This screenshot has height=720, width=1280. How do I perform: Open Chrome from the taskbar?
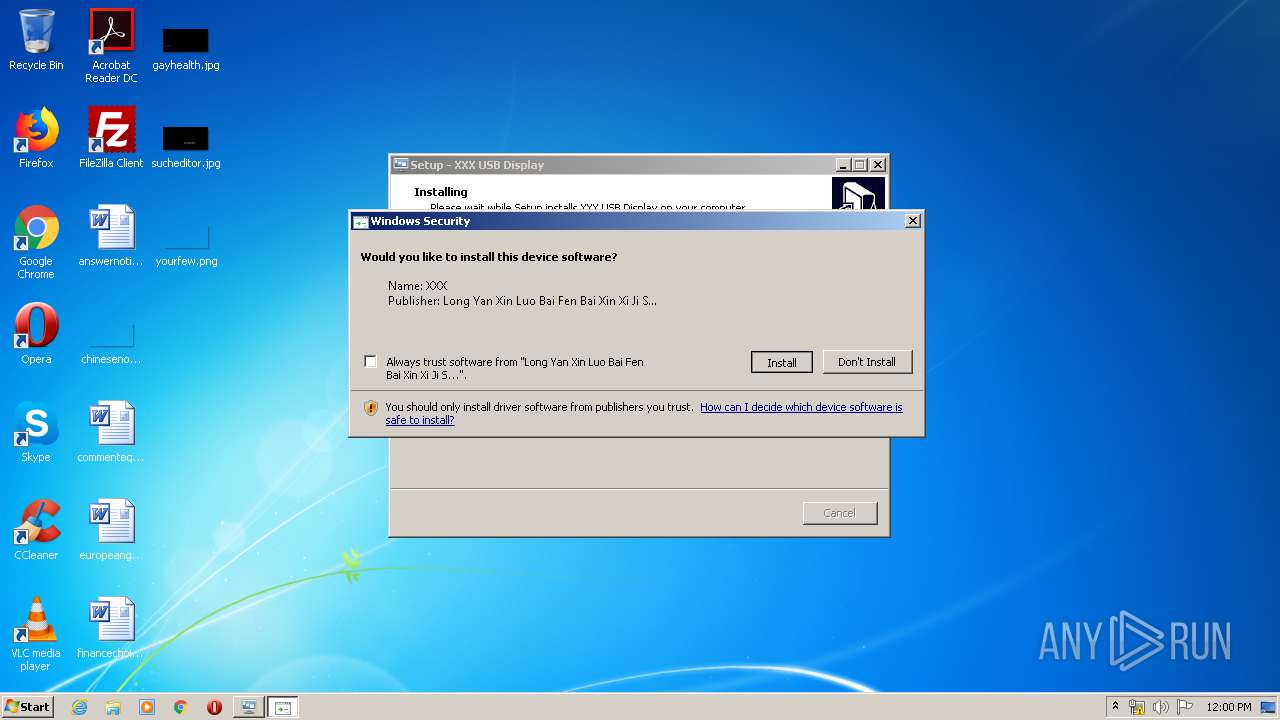pos(180,707)
